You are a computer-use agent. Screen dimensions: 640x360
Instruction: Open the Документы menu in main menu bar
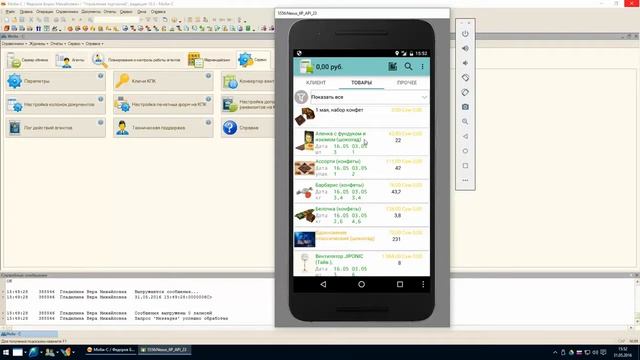[91, 12]
